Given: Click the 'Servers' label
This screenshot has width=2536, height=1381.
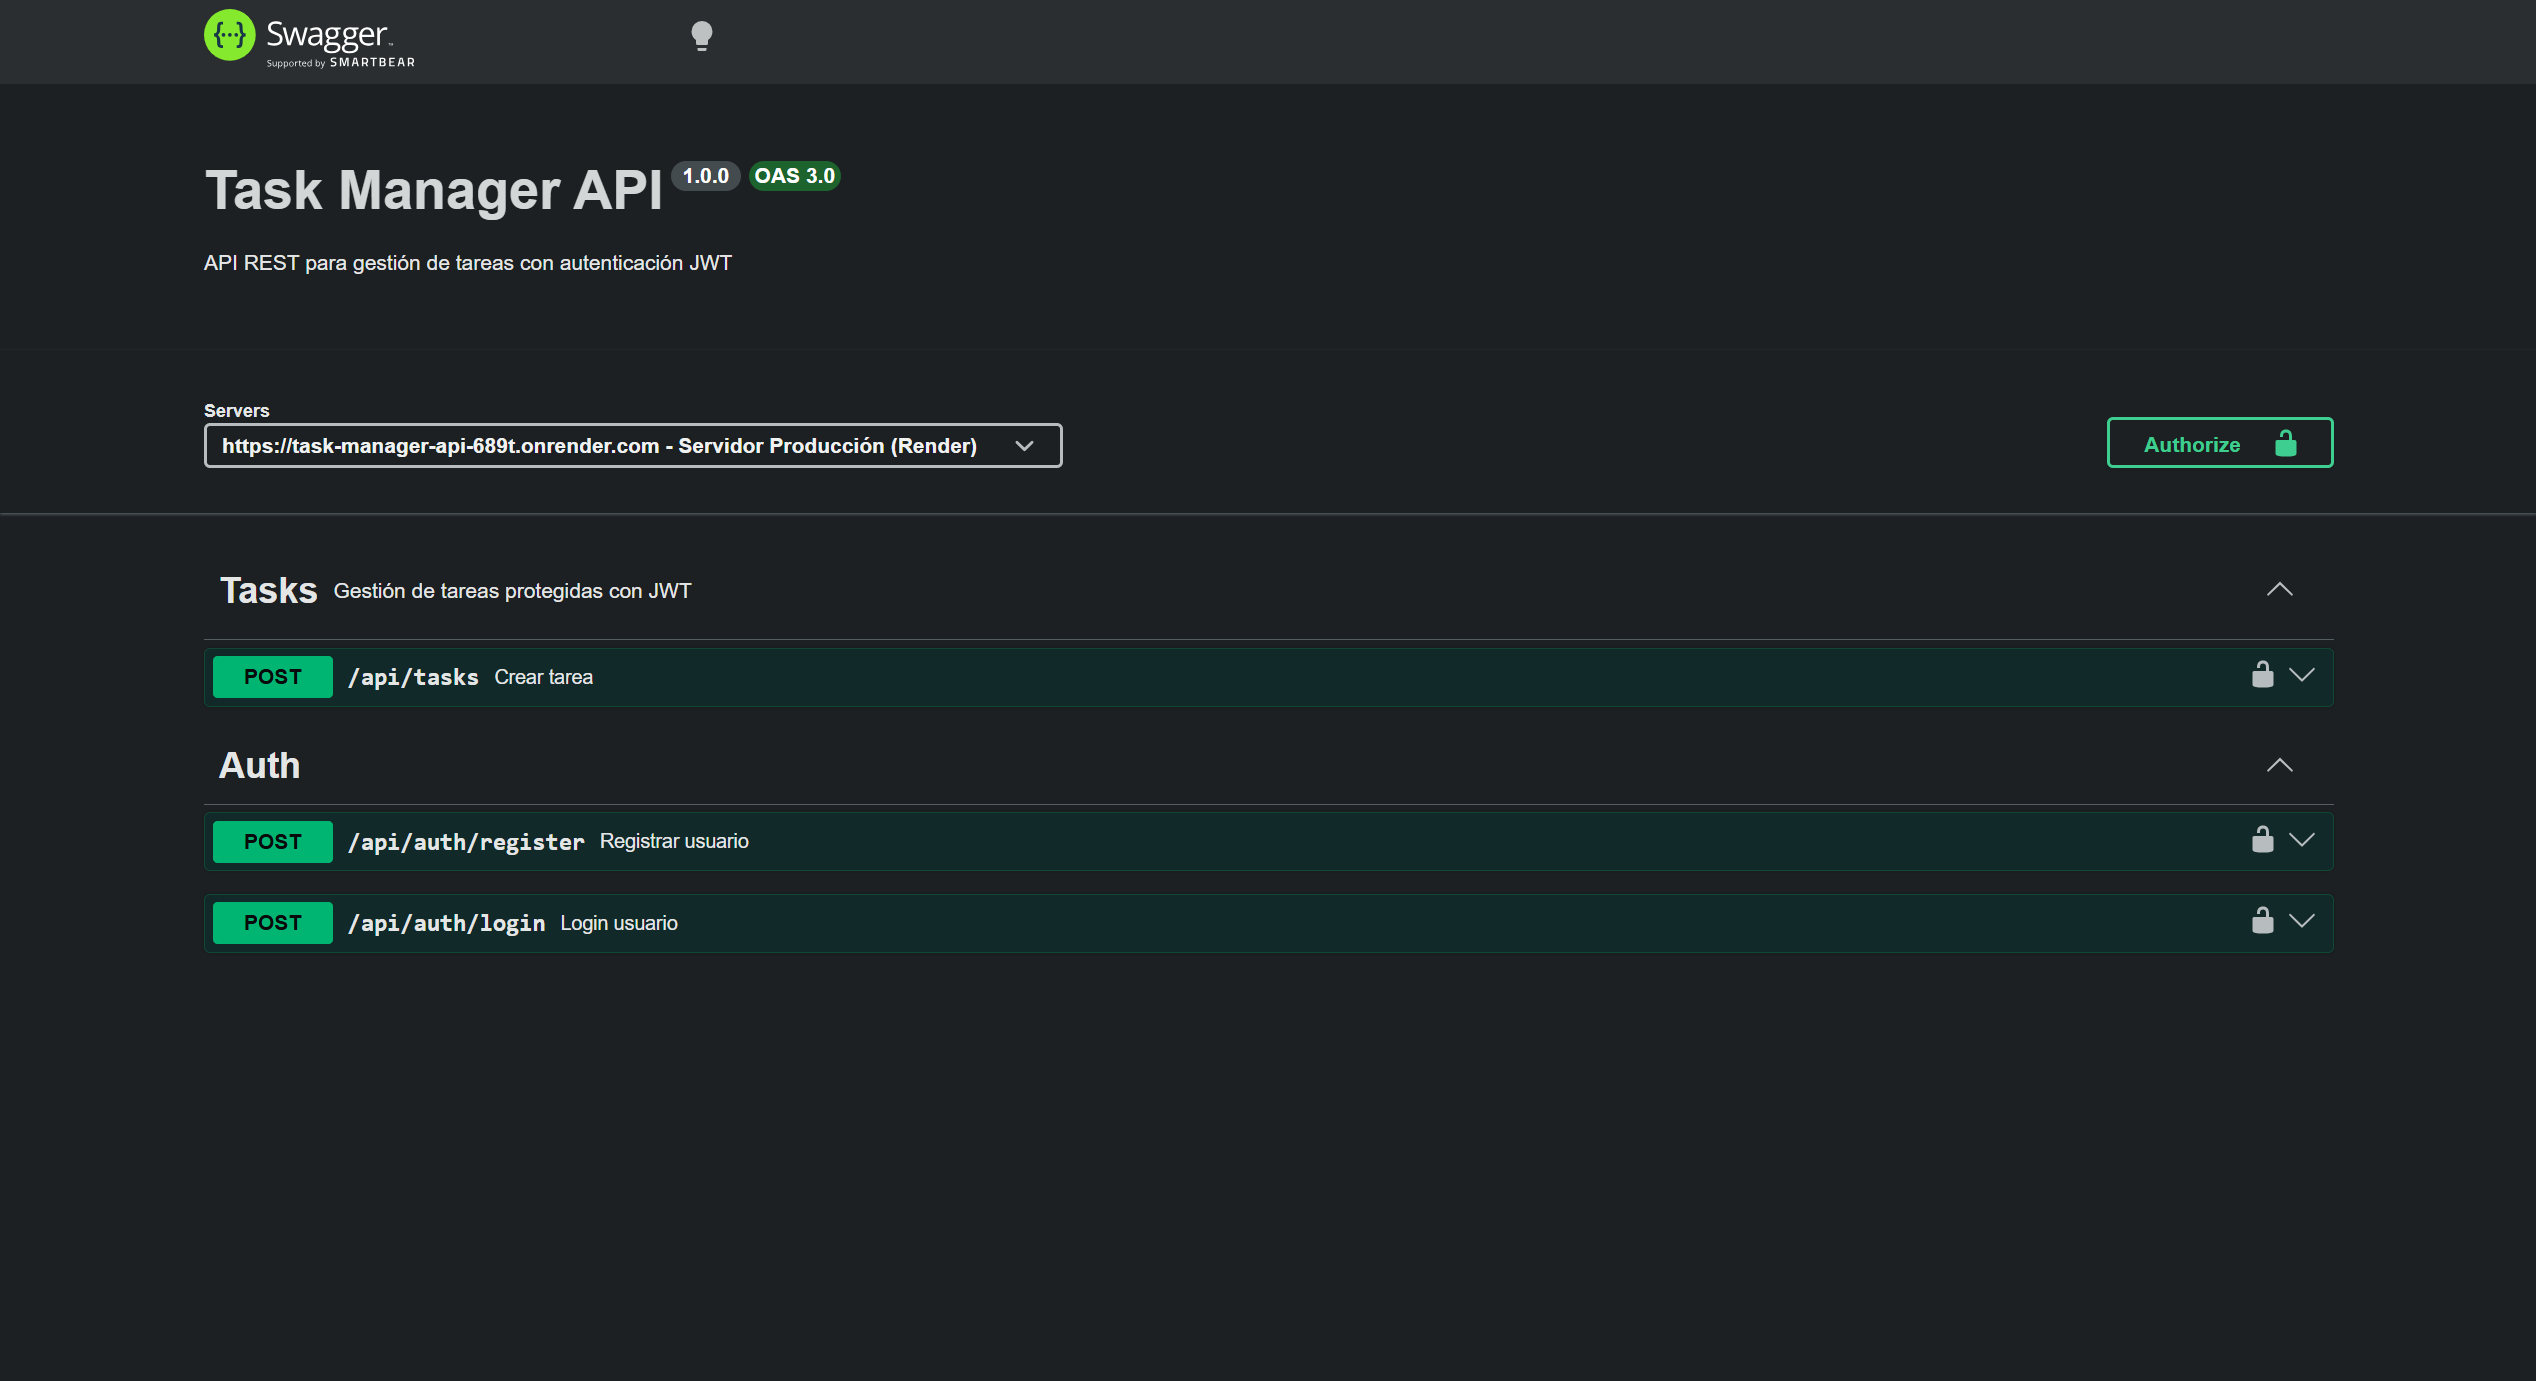Looking at the screenshot, I should click(237, 411).
